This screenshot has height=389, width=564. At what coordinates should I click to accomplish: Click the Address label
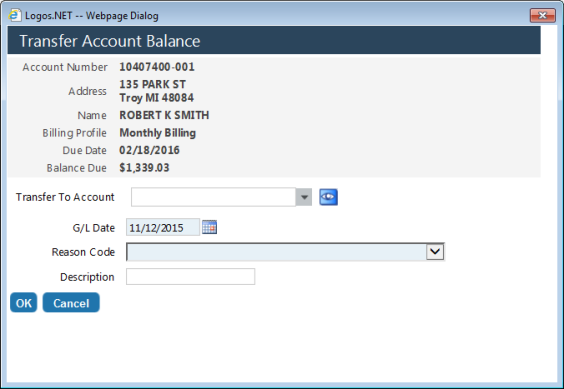(87, 91)
